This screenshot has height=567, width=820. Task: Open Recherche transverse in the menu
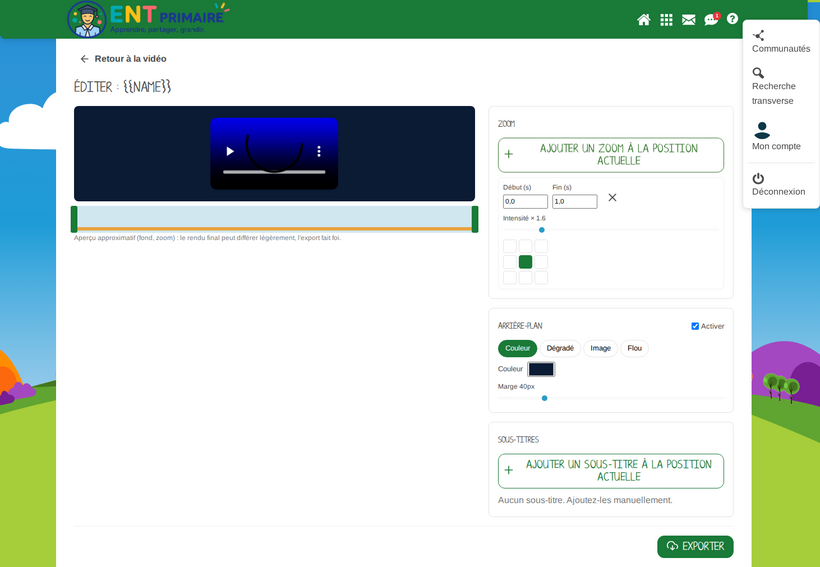tap(773, 86)
